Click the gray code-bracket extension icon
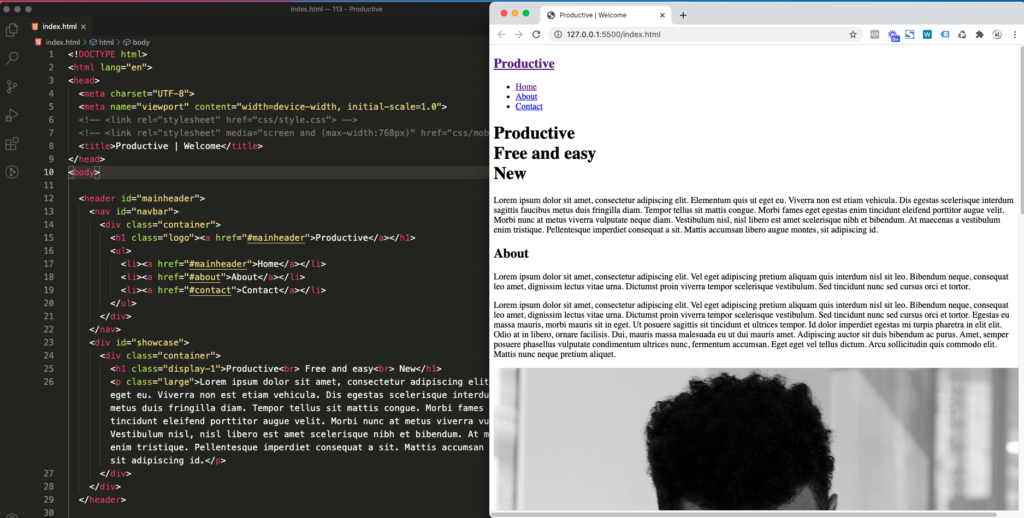This screenshot has width=1024, height=518. click(x=874, y=35)
